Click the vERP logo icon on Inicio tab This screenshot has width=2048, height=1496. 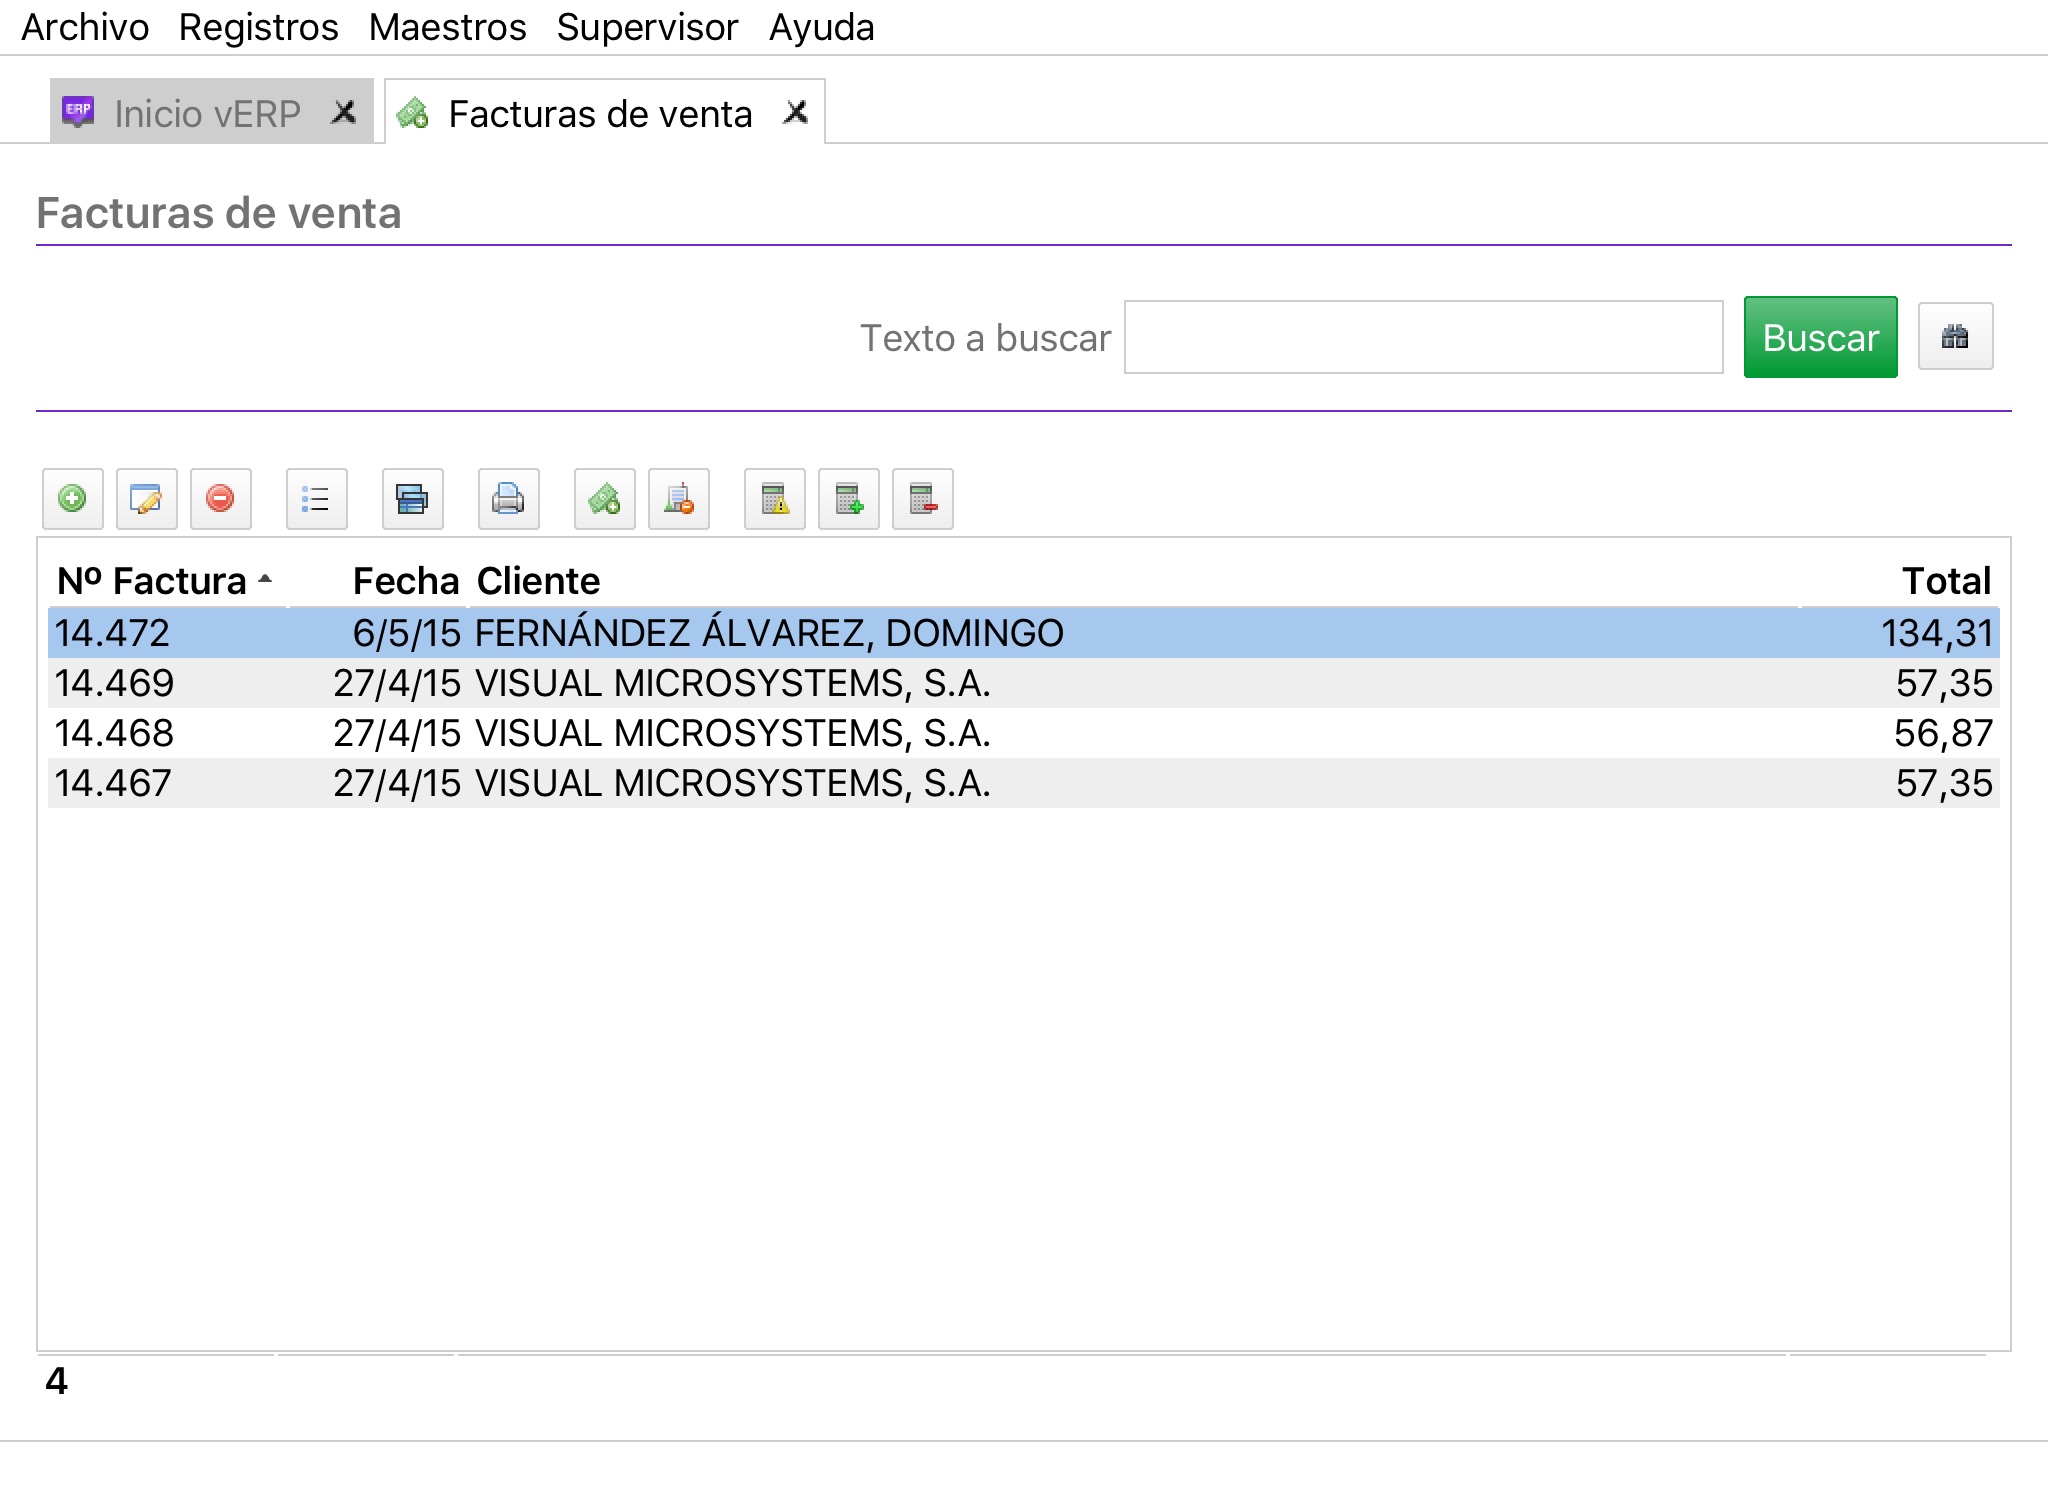(78, 112)
